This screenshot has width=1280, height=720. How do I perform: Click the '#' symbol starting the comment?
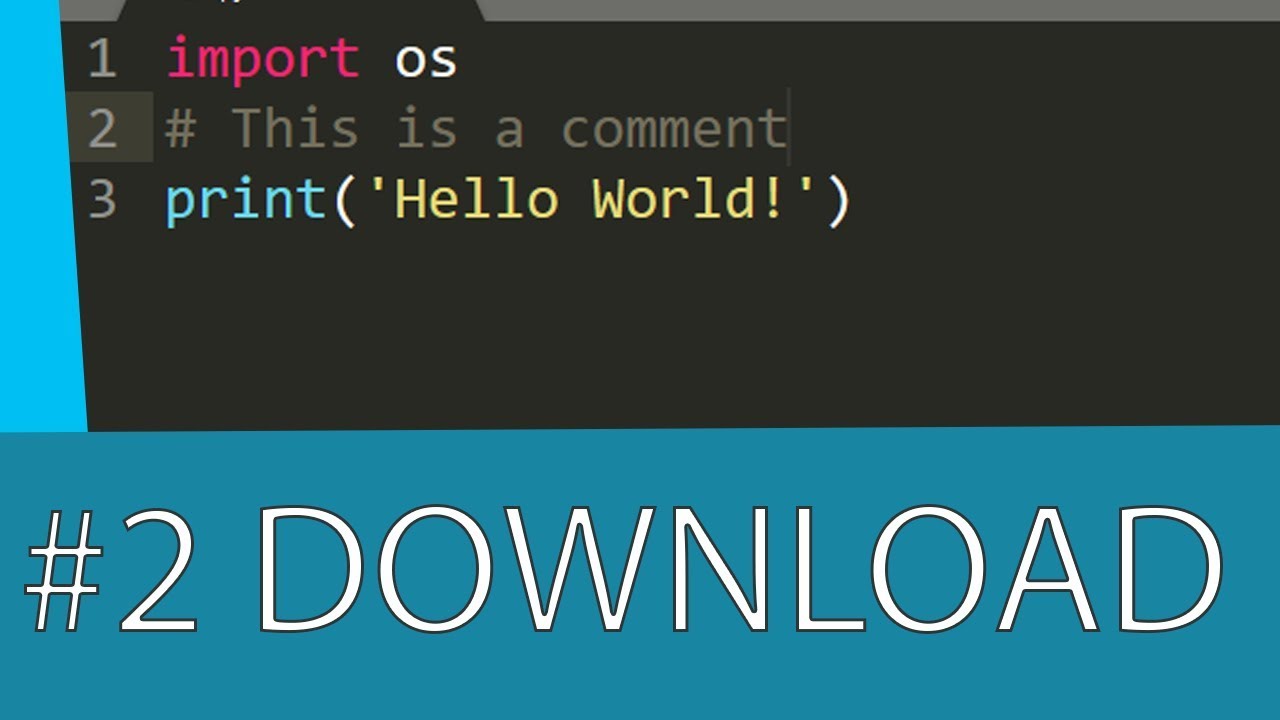pyautogui.click(x=180, y=129)
